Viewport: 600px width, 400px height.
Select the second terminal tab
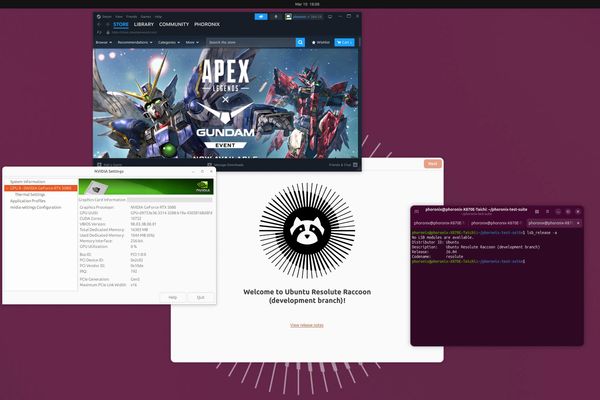(x=497, y=223)
